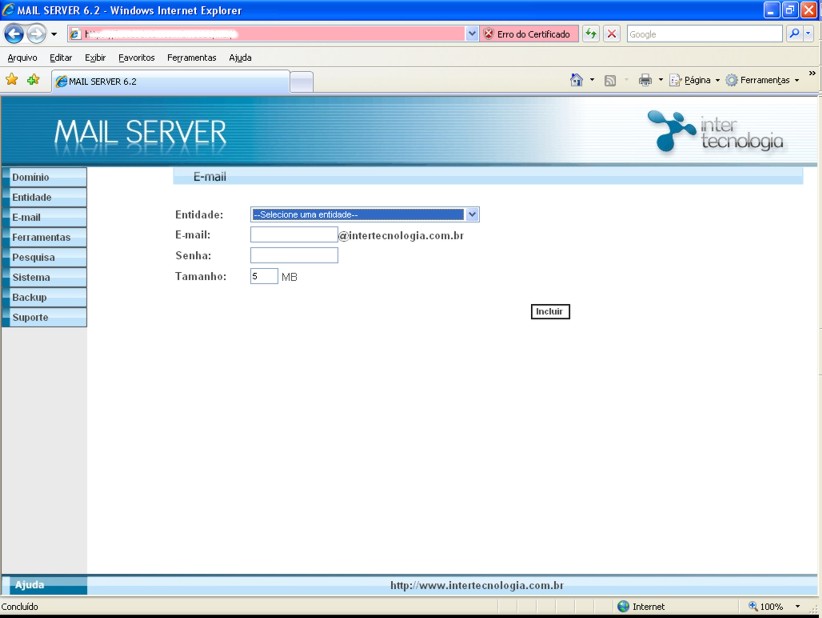
Task: Click the address bar URL field
Action: [x=266, y=34]
